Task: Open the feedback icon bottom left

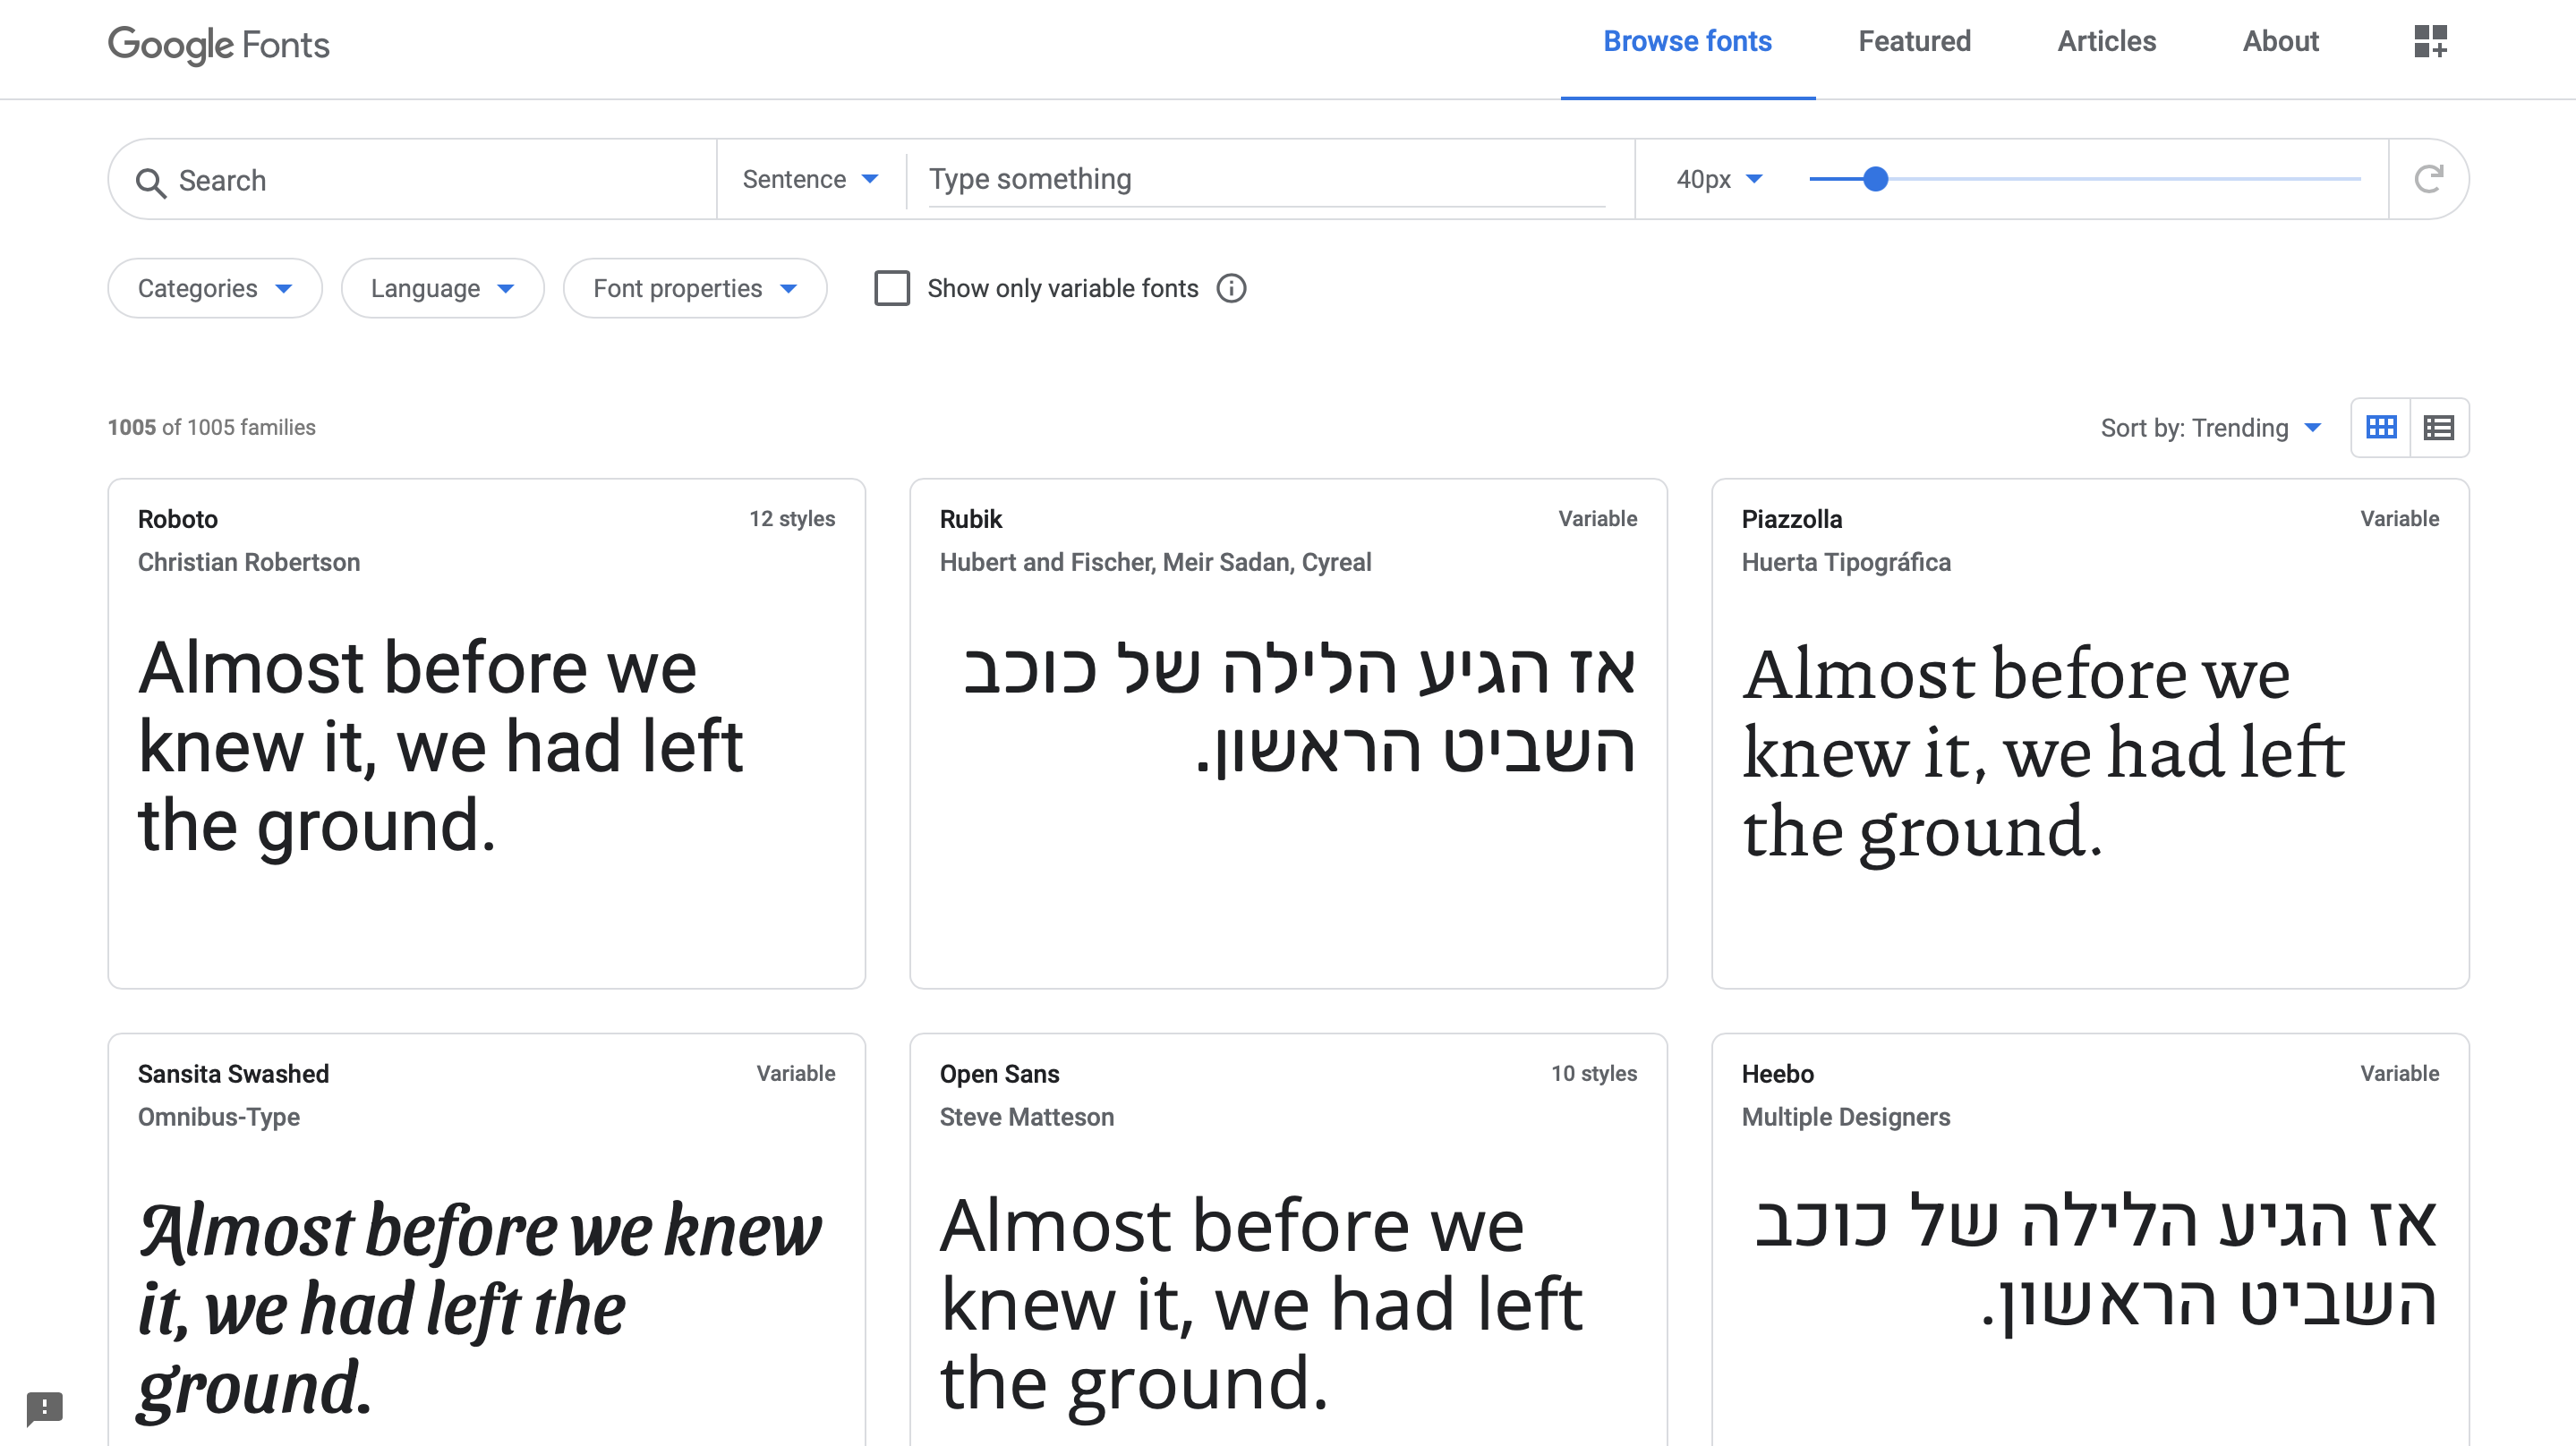Action: coord(43,1409)
